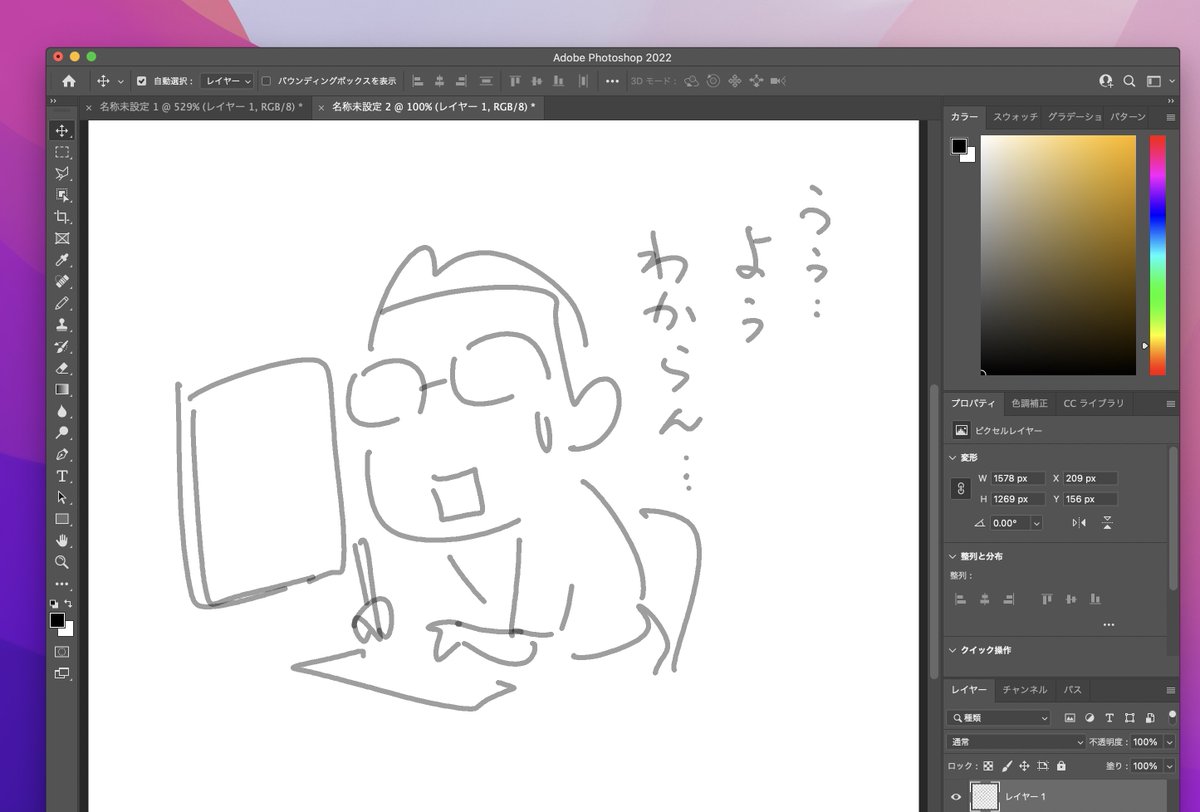Image resolution: width=1200 pixels, height=812 pixels.
Task: Select the Hand tool
Action: coord(62,540)
